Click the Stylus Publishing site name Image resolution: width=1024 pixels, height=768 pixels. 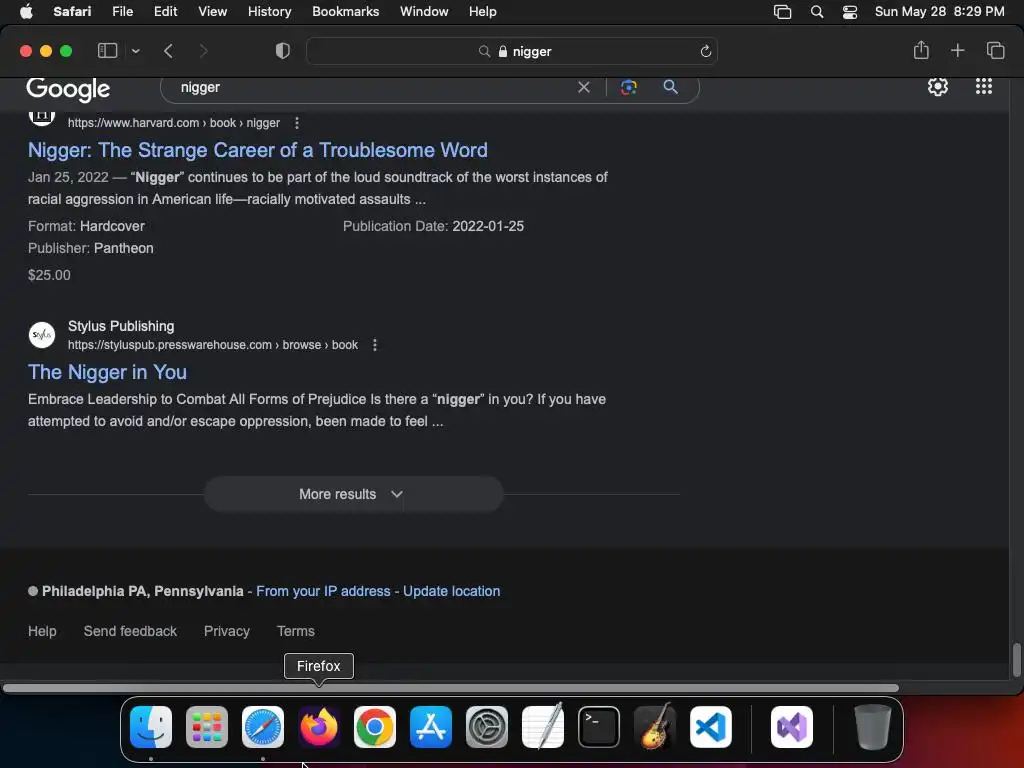pyautogui.click(x=121, y=326)
